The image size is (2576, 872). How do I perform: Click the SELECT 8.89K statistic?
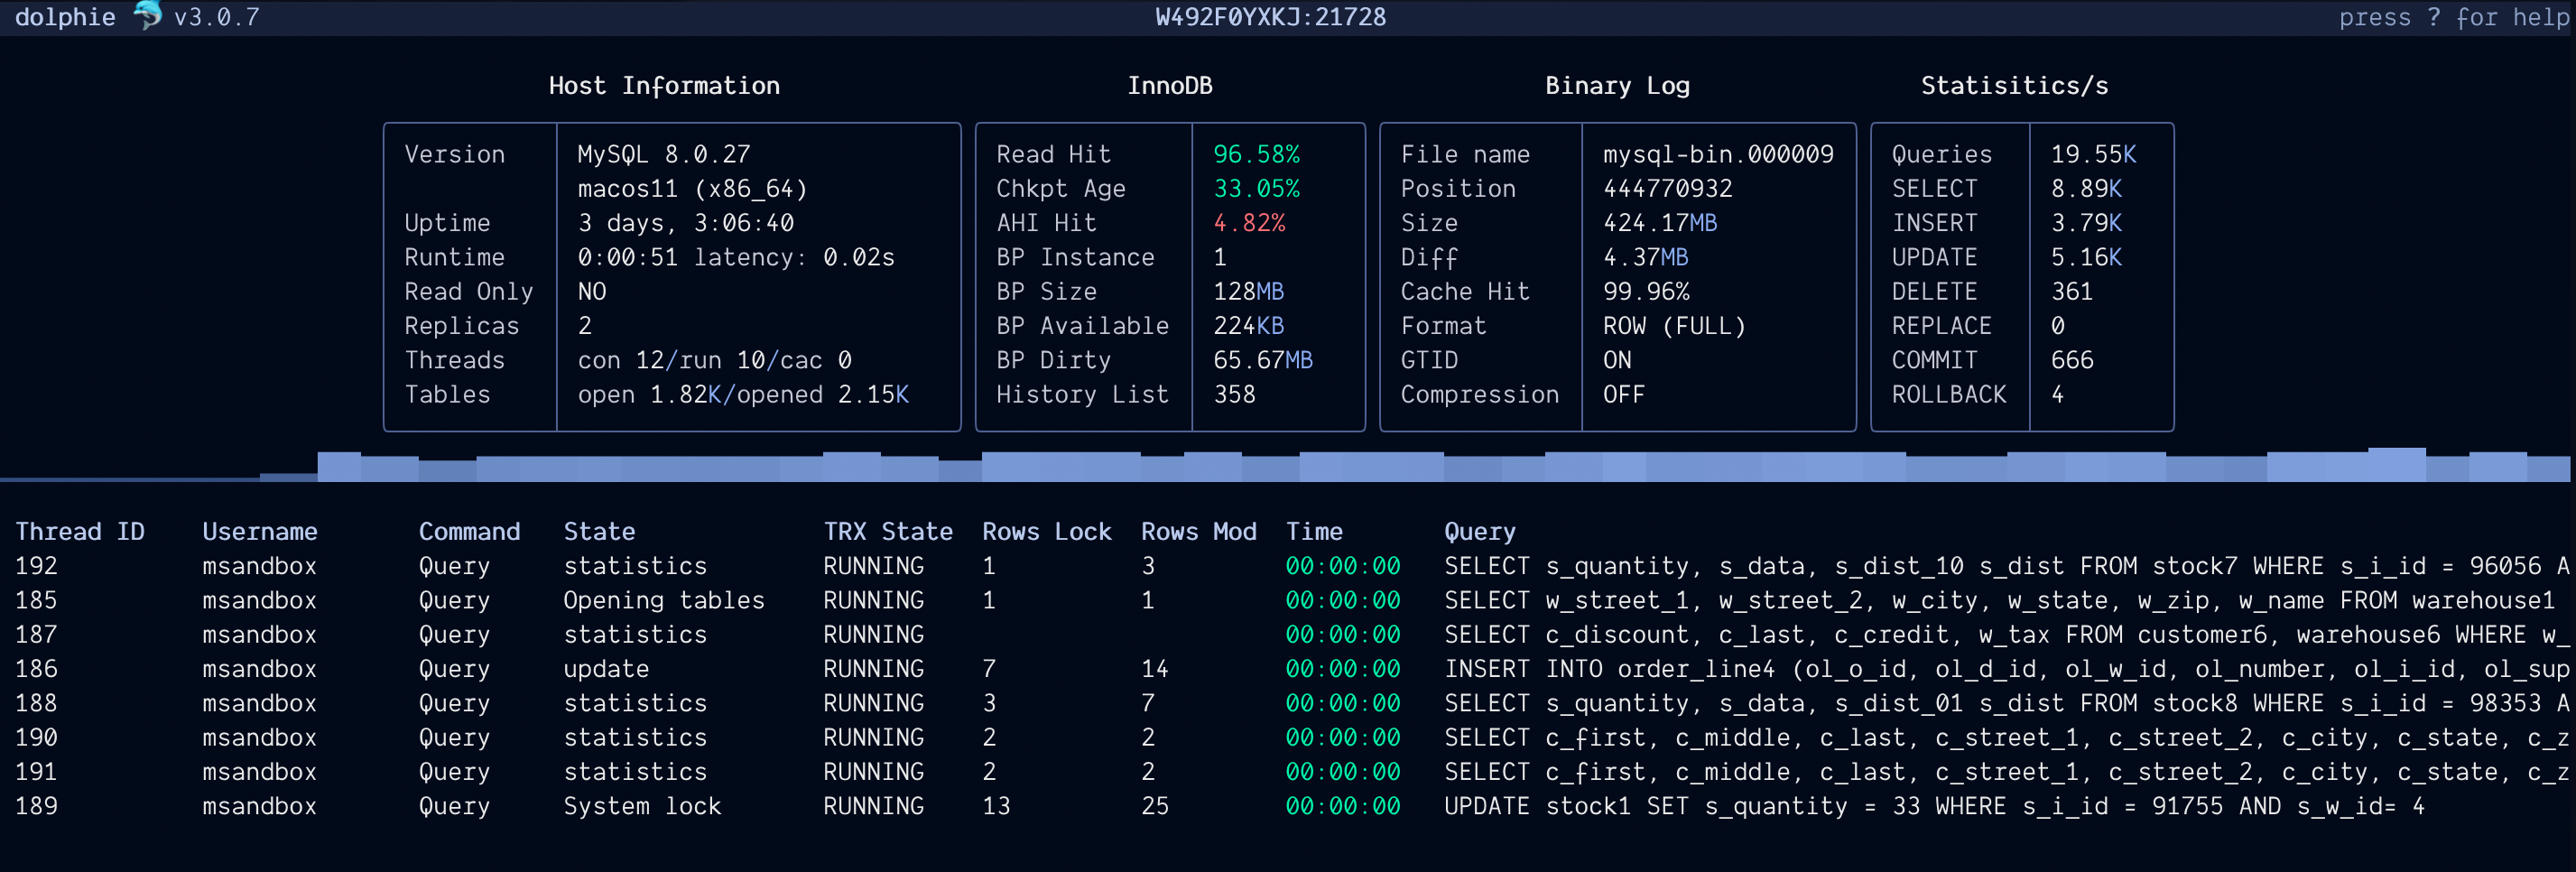(2086, 189)
